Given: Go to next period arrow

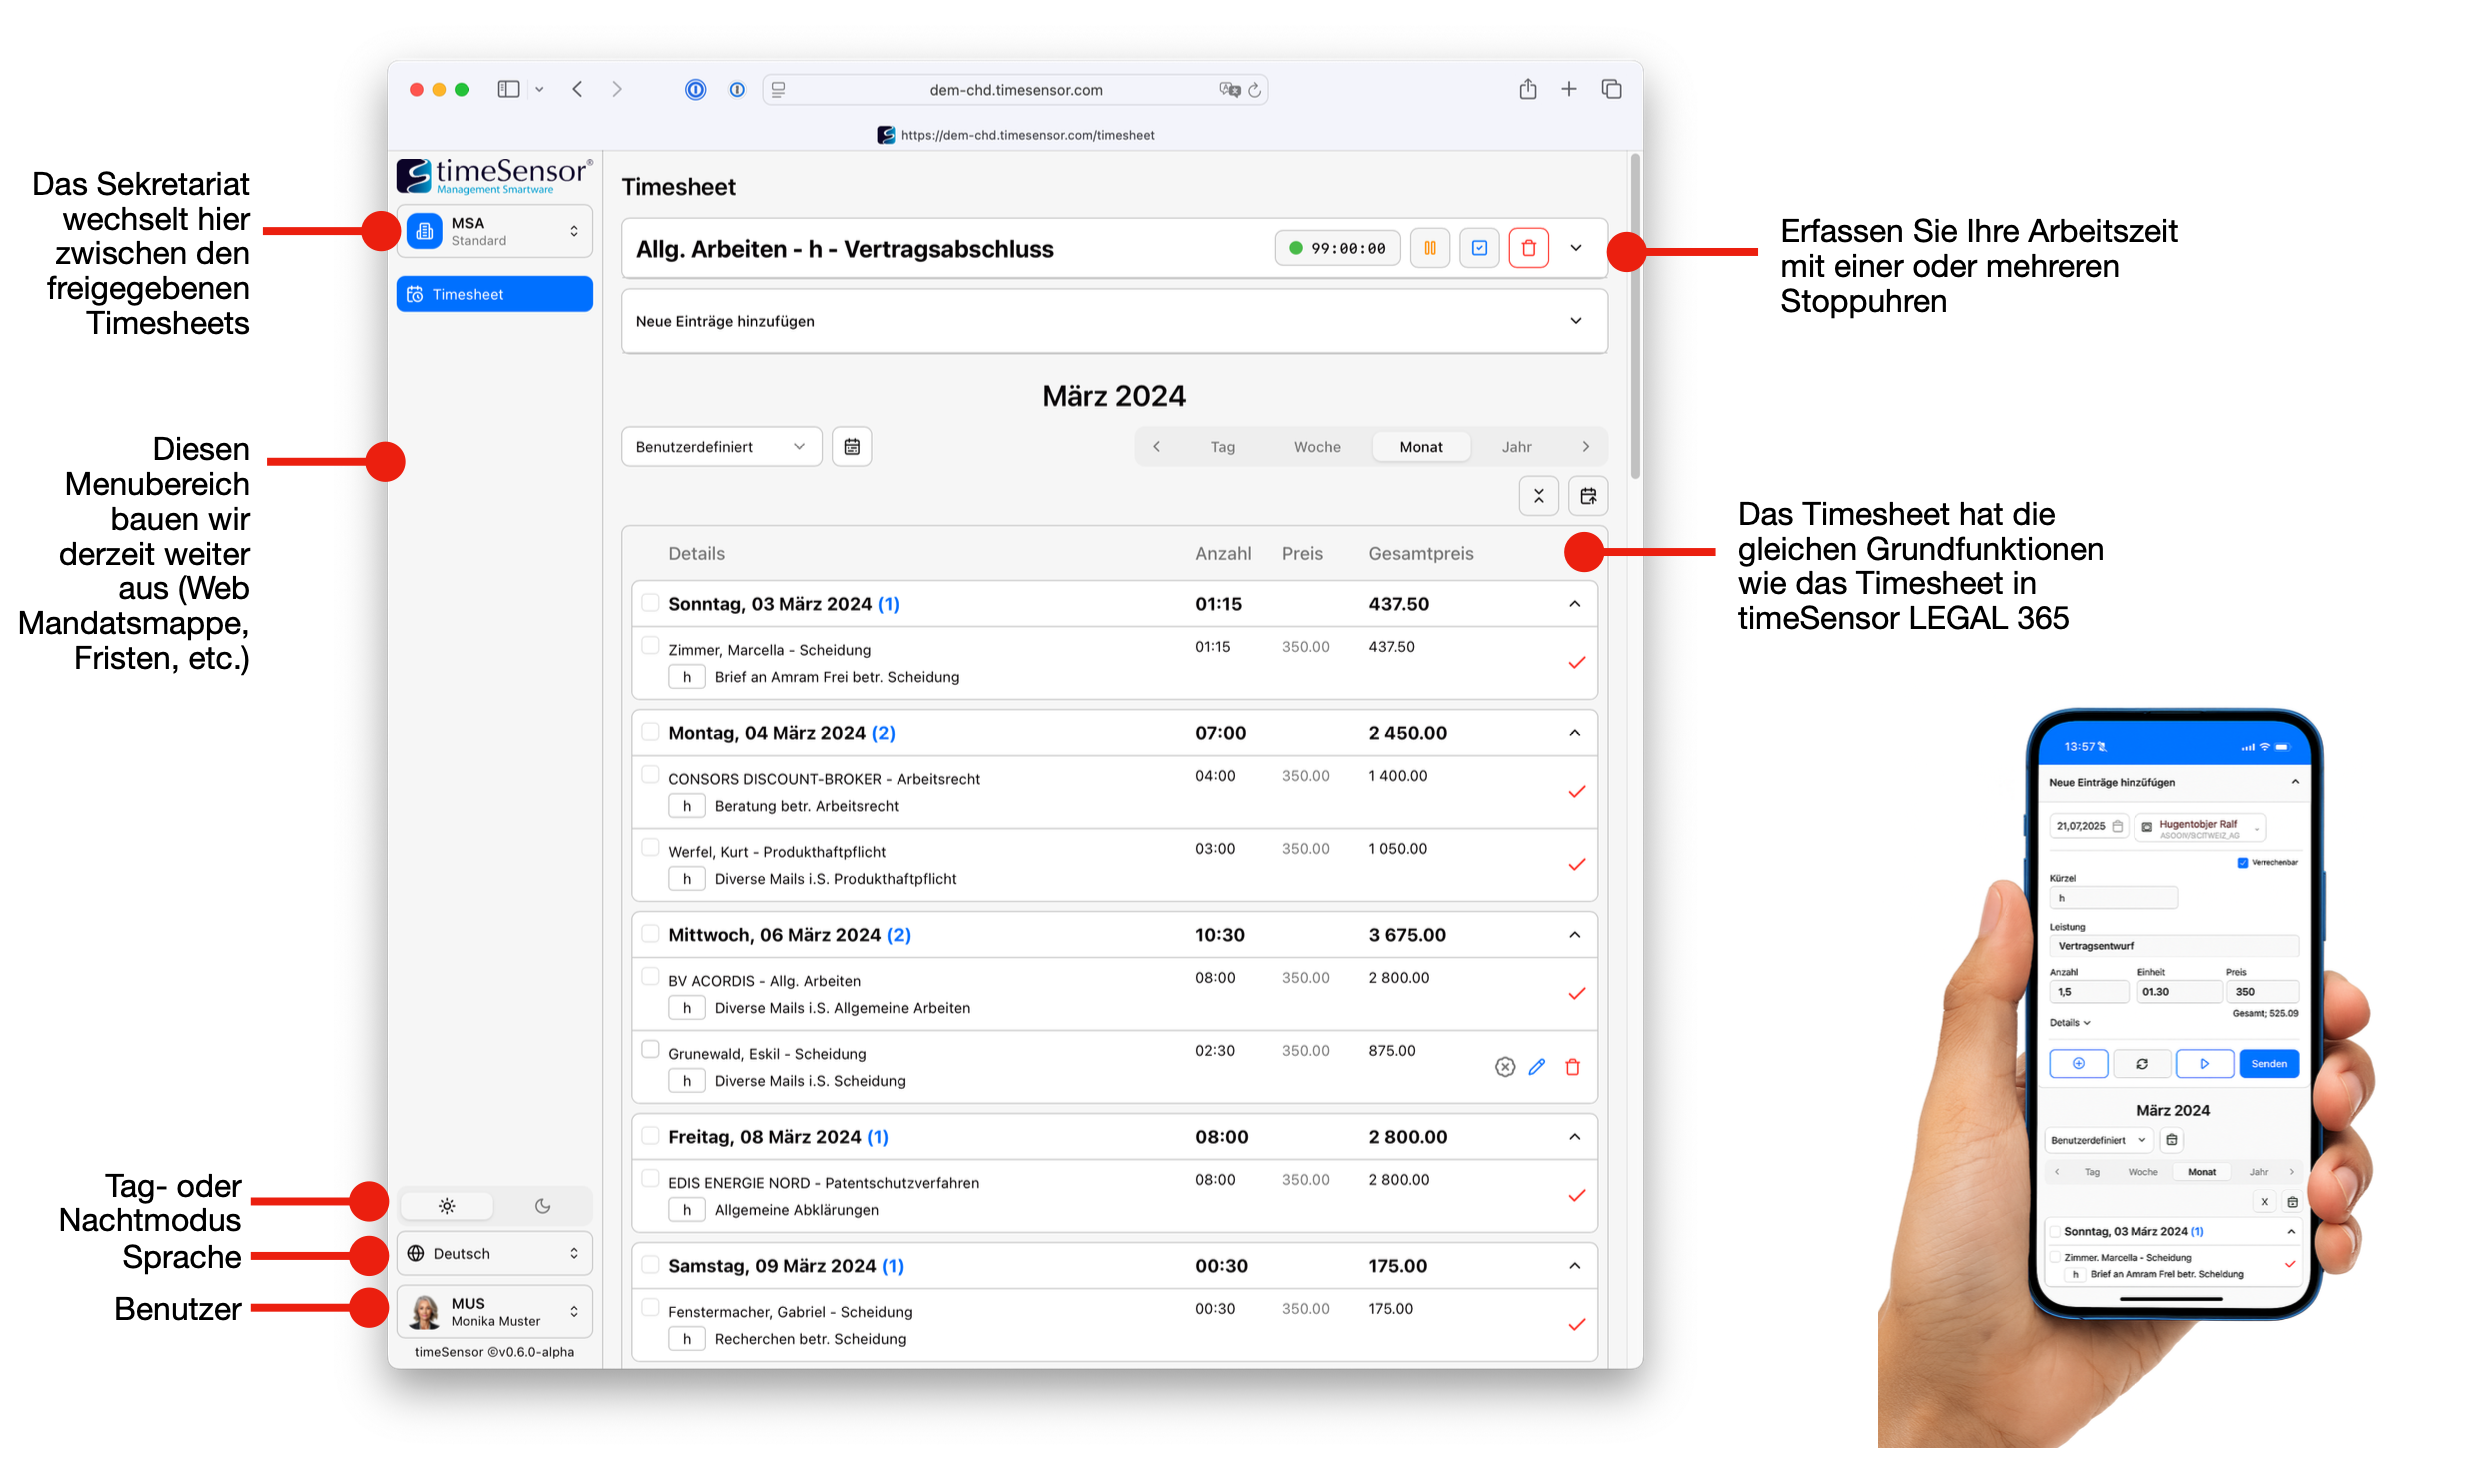Looking at the screenshot, I should [1585, 447].
